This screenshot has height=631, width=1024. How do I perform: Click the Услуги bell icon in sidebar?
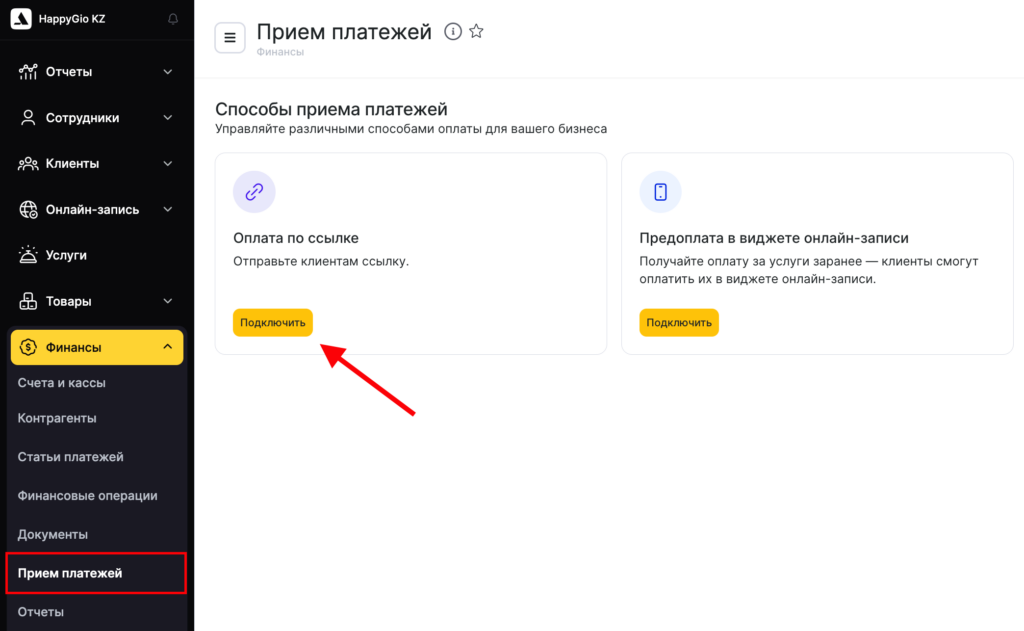pyautogui.click(x=28, y=255)
